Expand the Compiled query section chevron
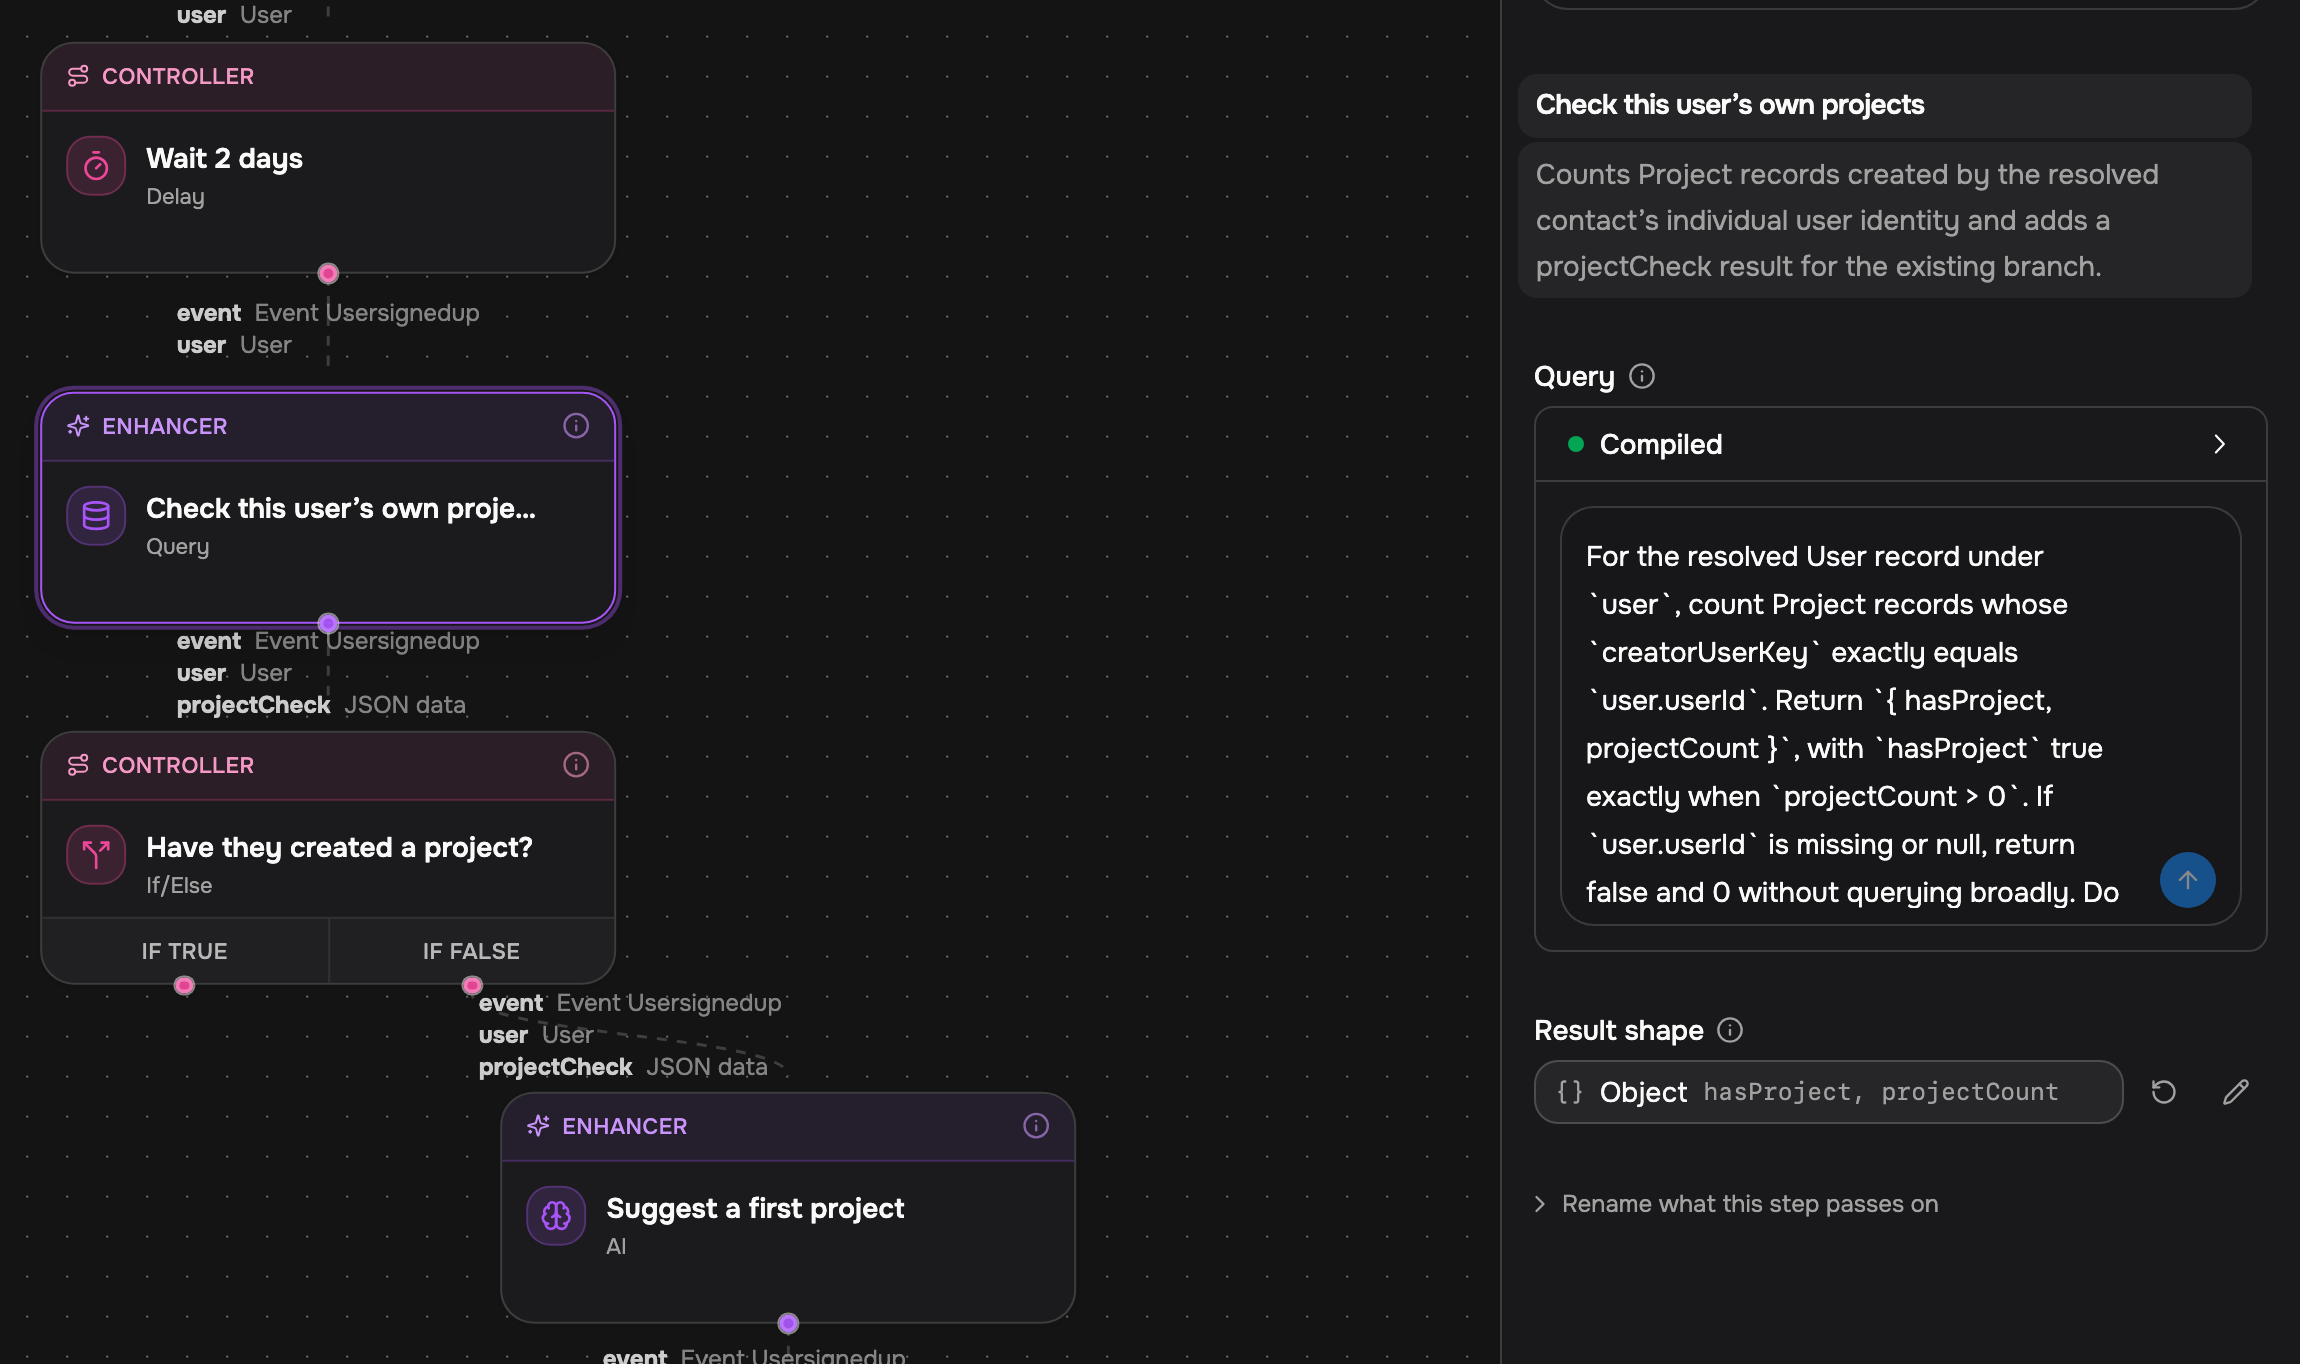The width and height of the screenshot is (2300, 1364). [x=2219, y=444]
